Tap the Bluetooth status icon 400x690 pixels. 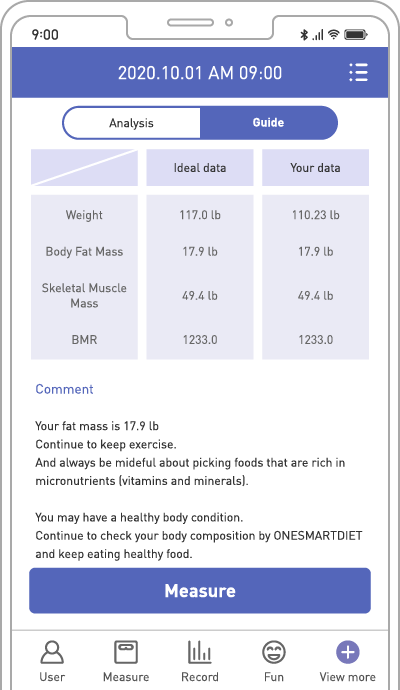[304, 34]
